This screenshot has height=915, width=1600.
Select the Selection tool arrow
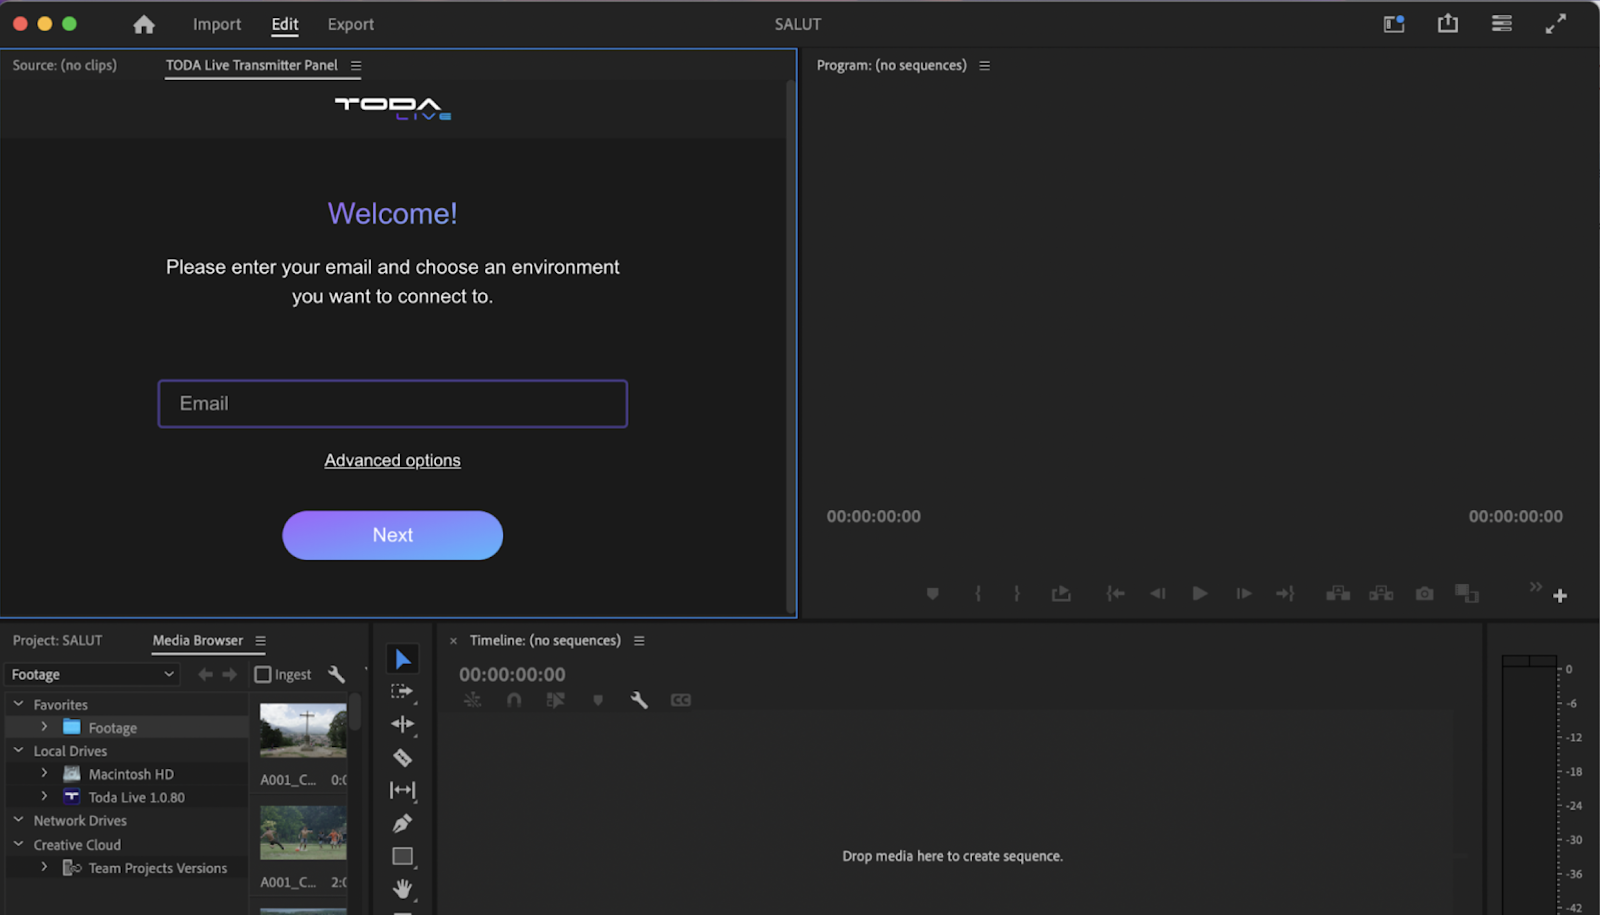point(403,659)
